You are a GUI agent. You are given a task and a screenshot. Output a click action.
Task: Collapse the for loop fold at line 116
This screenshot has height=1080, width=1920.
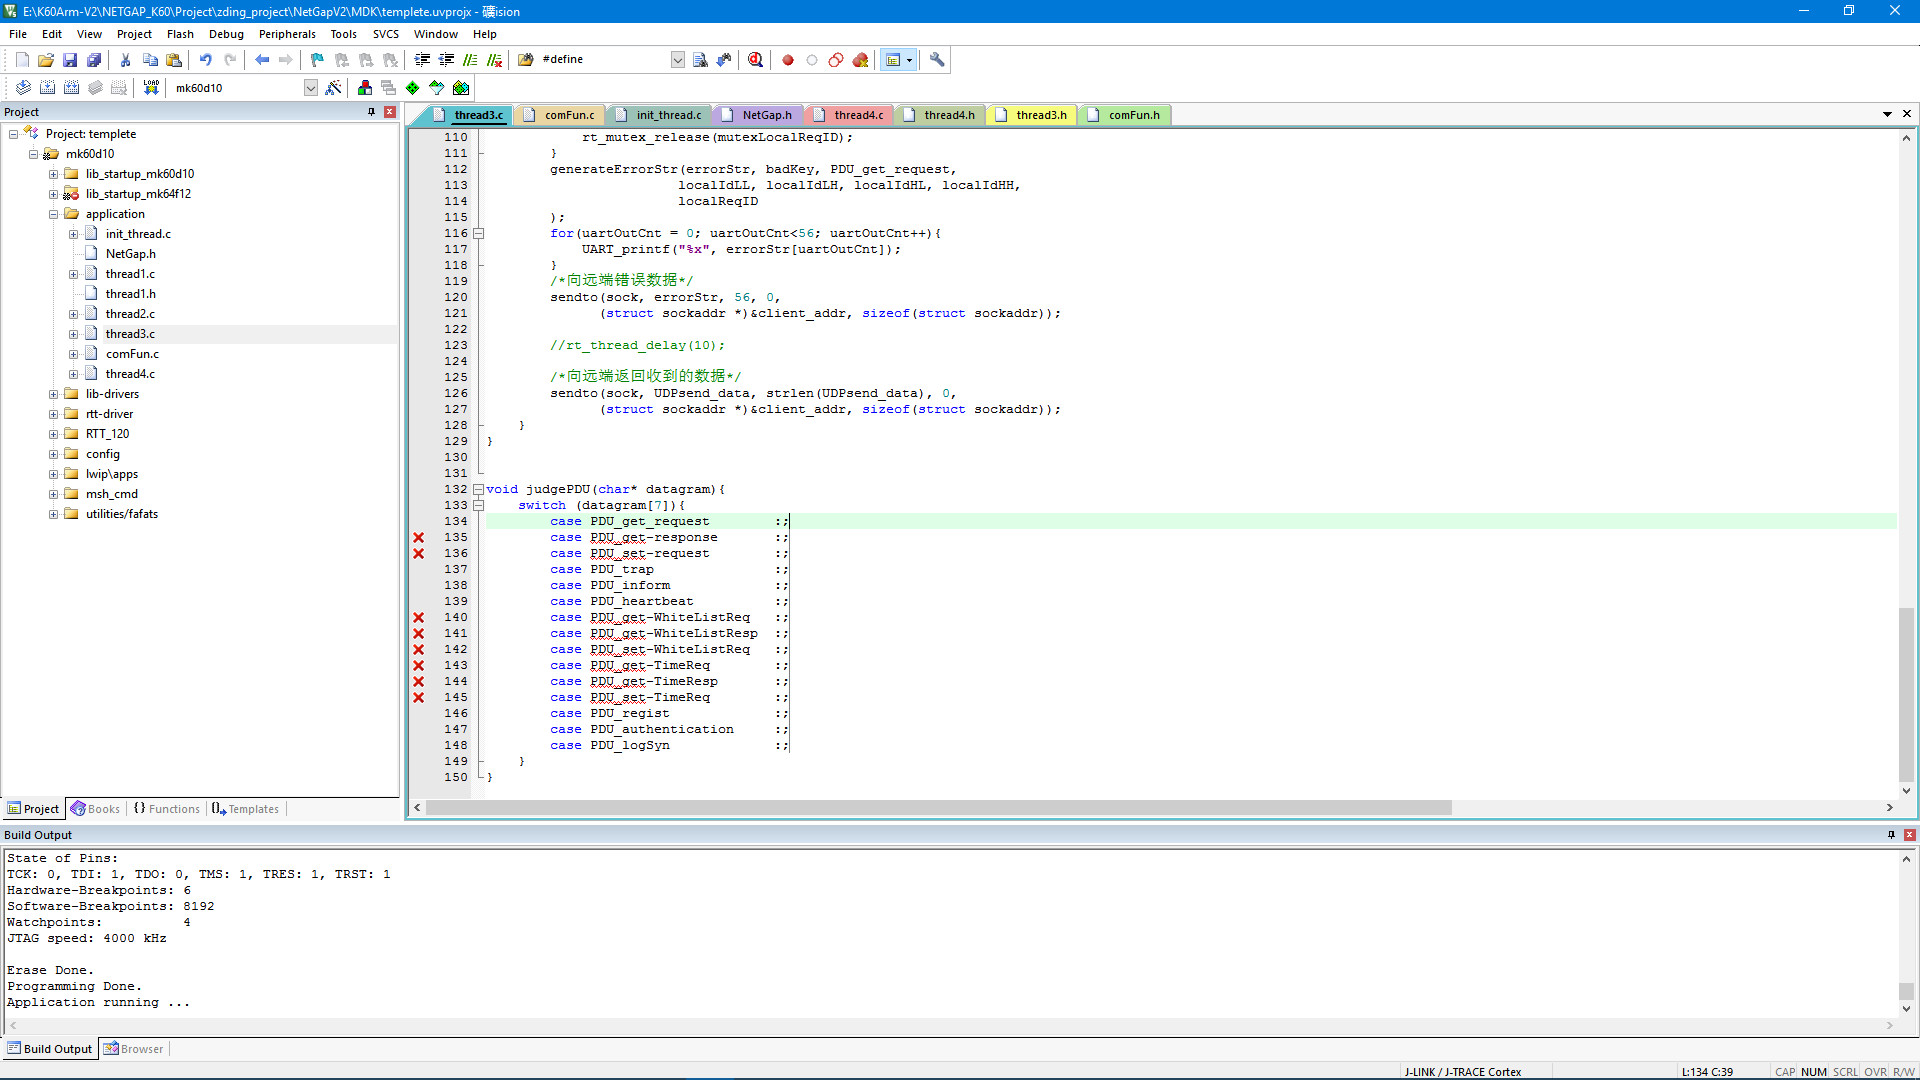click(479, 234)
